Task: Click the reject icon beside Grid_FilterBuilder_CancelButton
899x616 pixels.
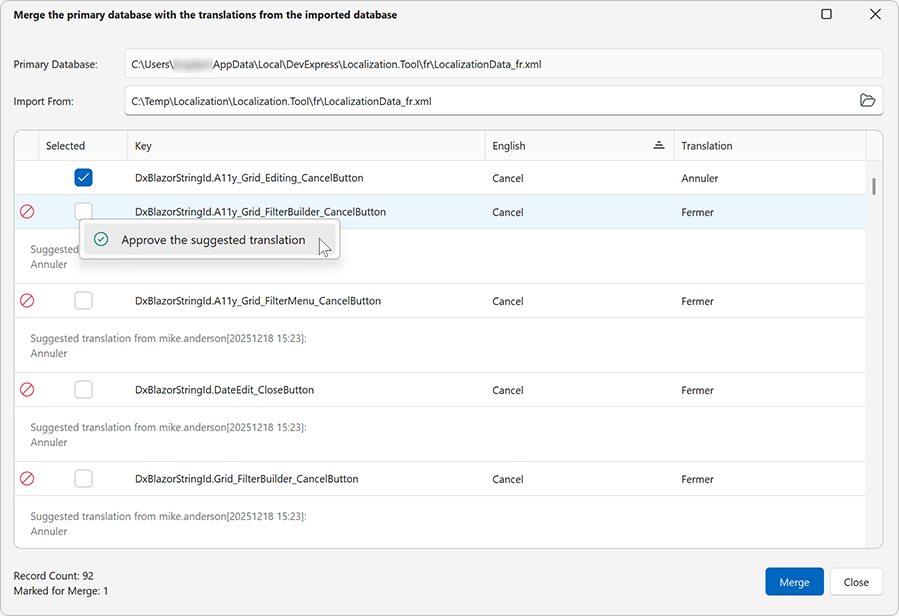Action: click(26, 478)
